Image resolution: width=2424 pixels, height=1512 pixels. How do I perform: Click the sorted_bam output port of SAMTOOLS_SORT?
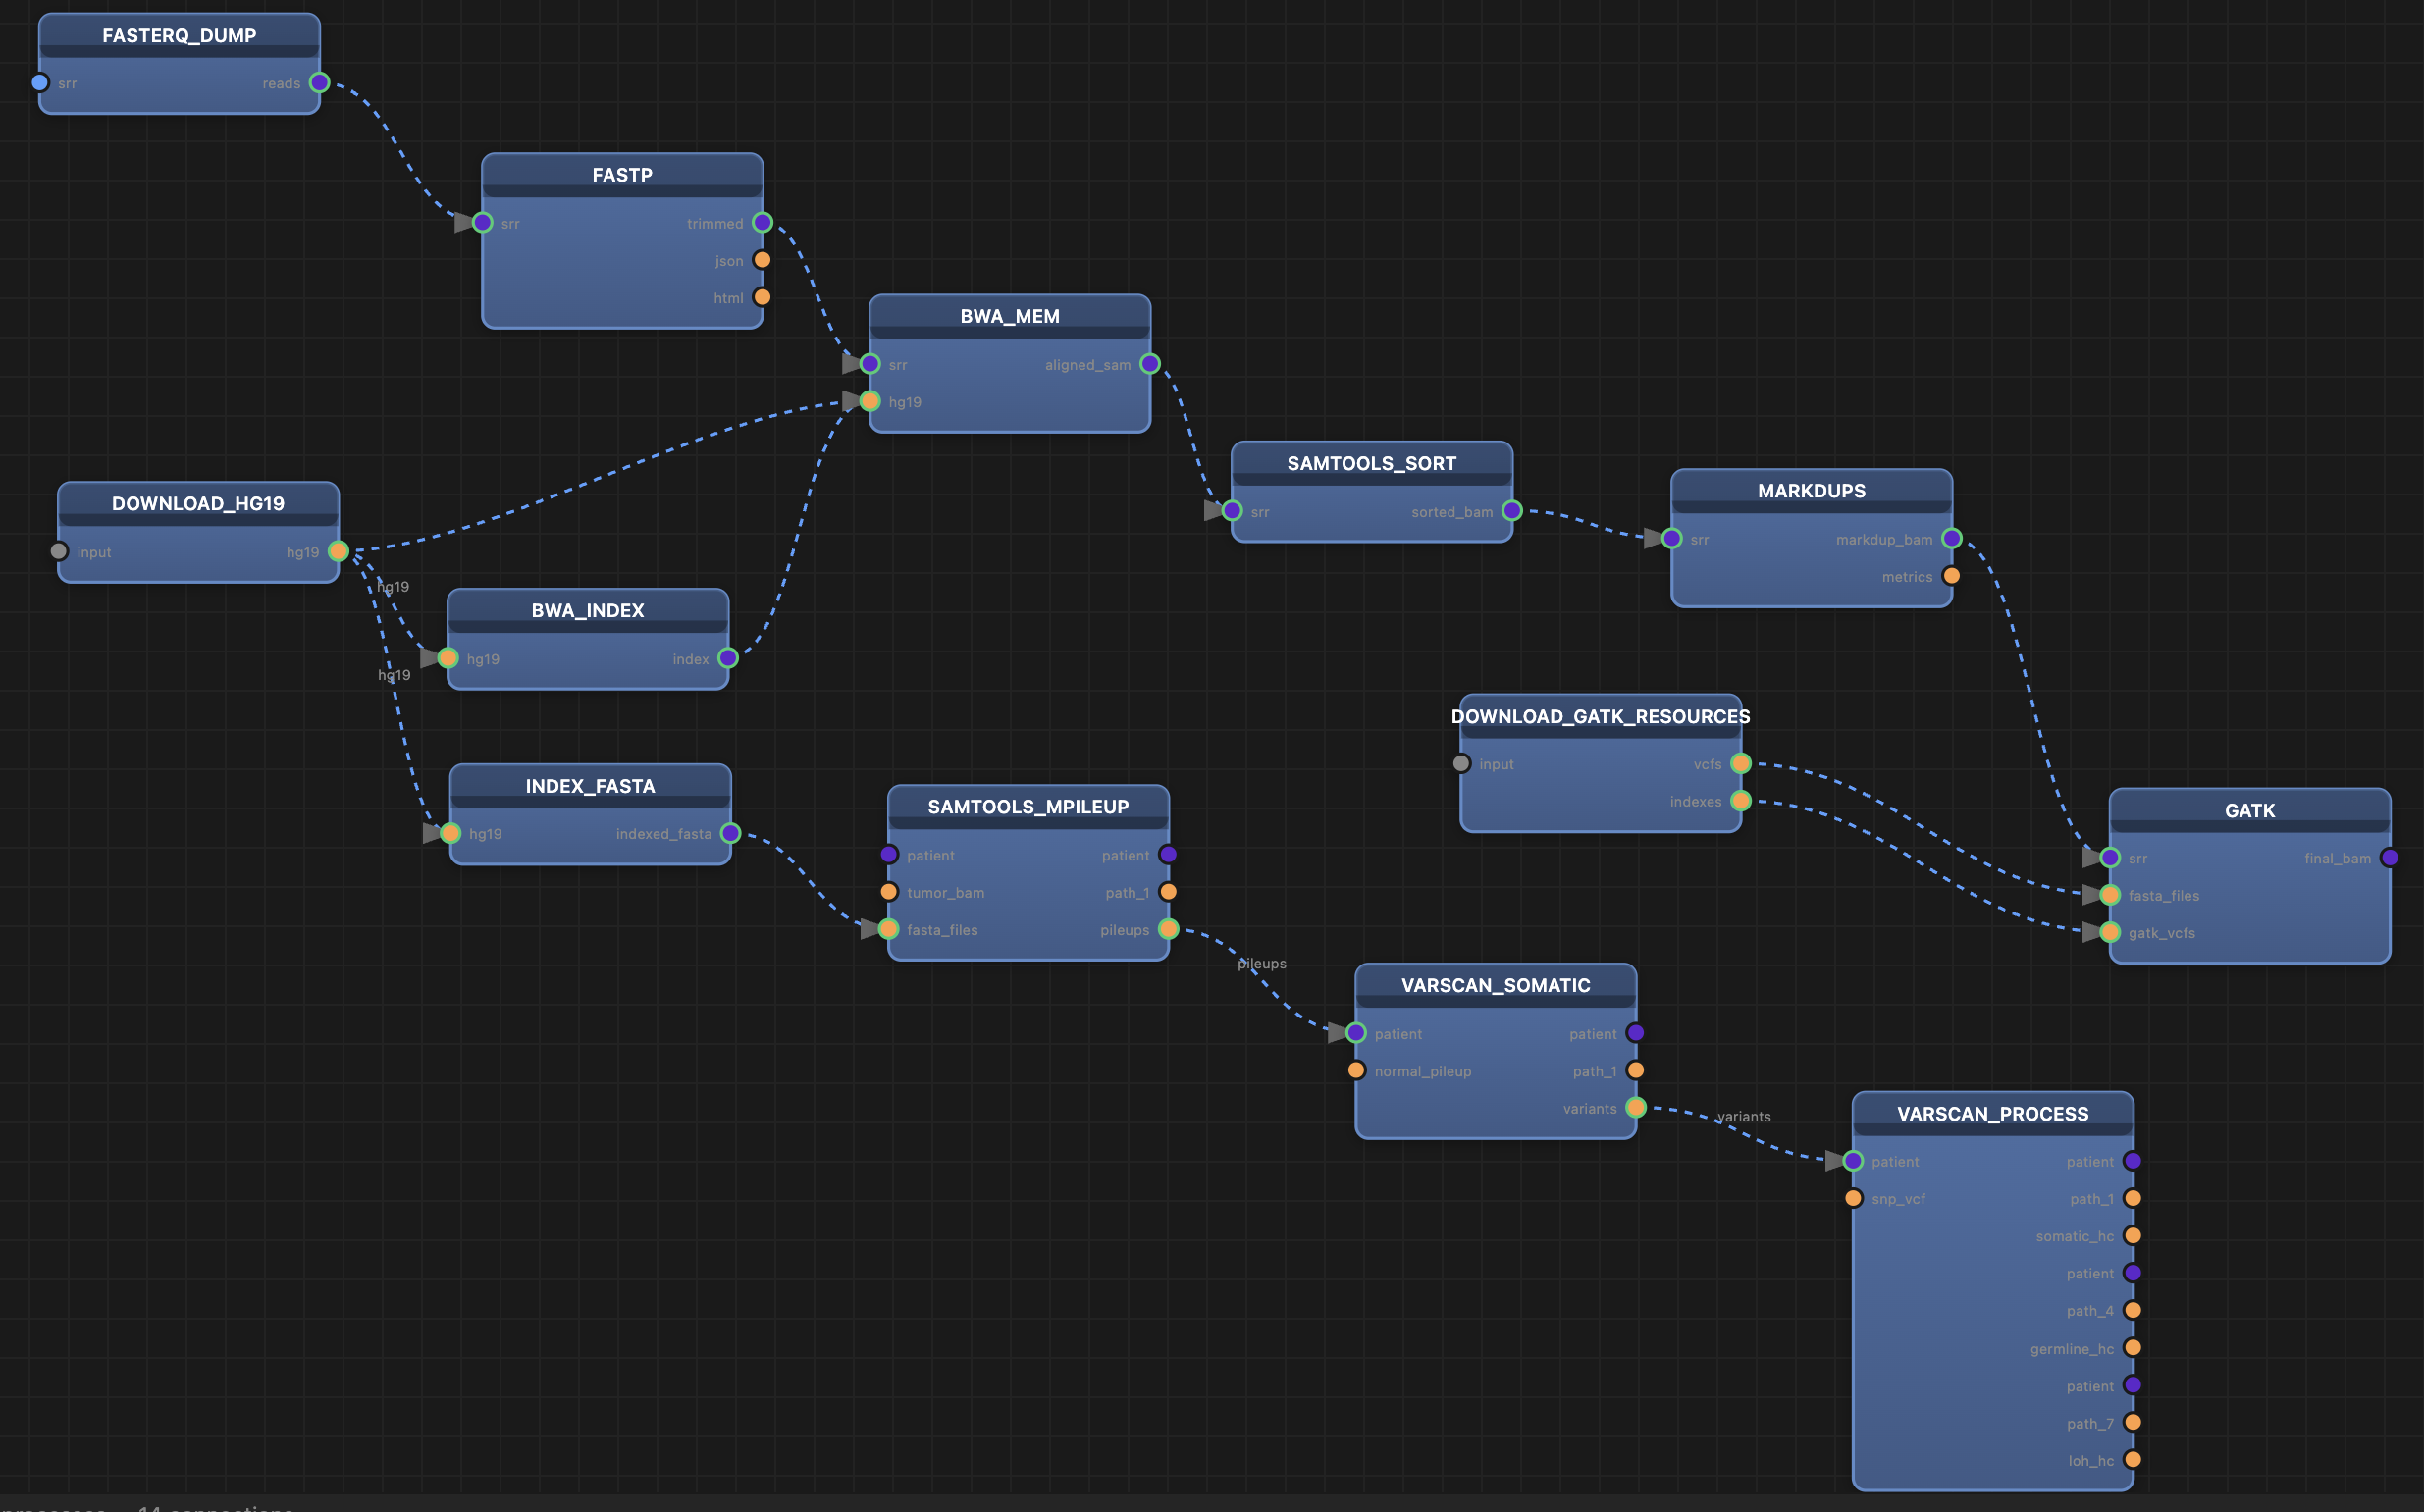[x=1512, y=511]
